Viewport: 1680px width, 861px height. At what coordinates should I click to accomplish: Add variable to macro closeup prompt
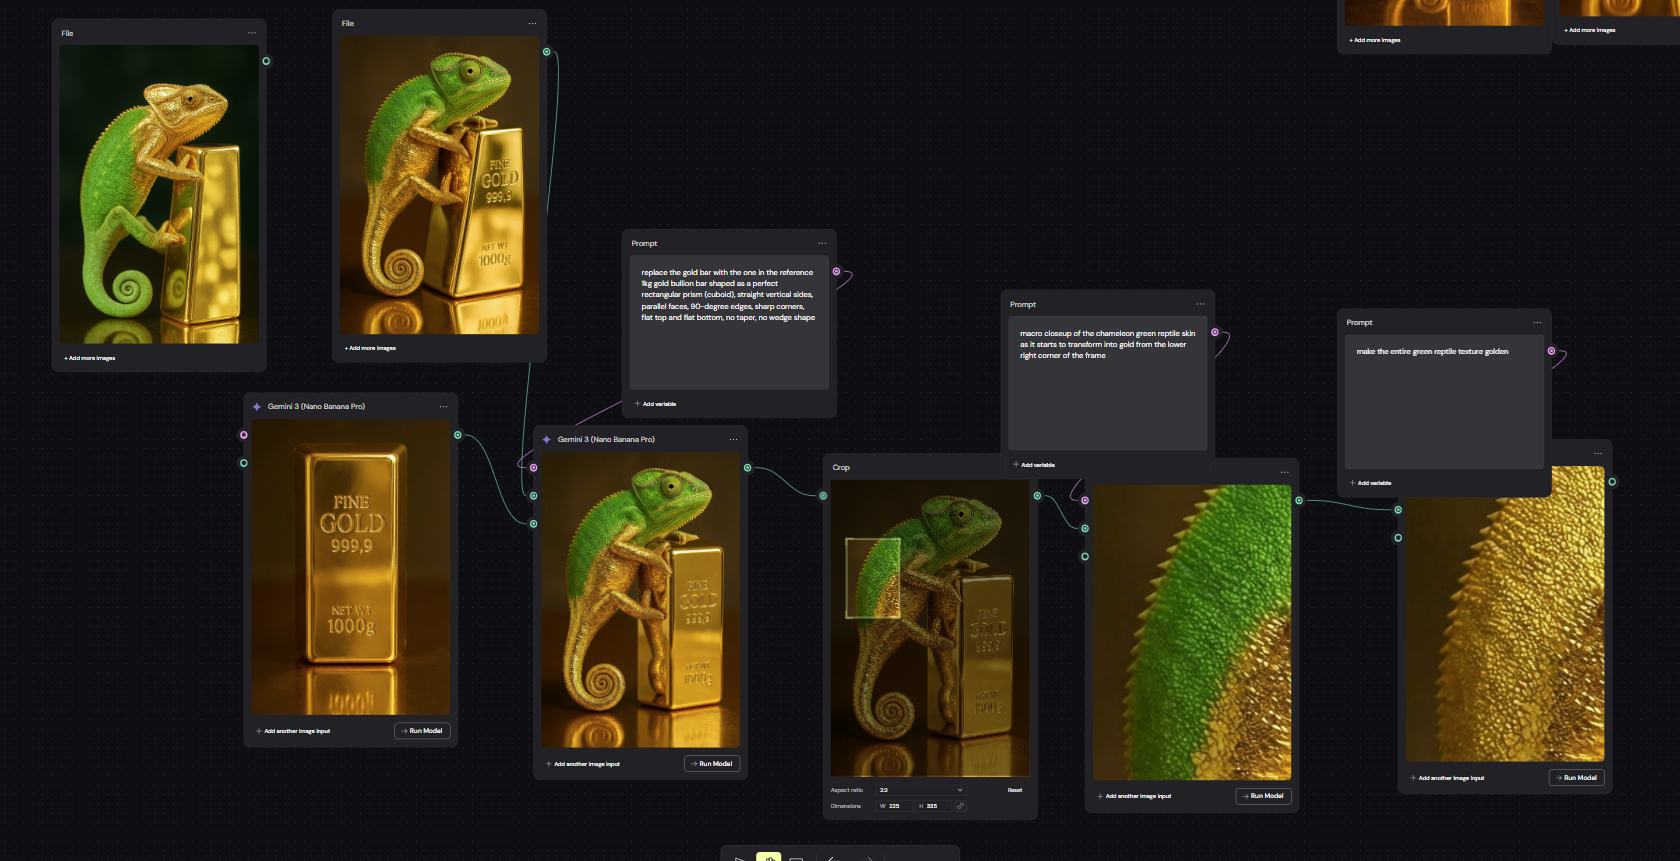tap(1034, 465)
